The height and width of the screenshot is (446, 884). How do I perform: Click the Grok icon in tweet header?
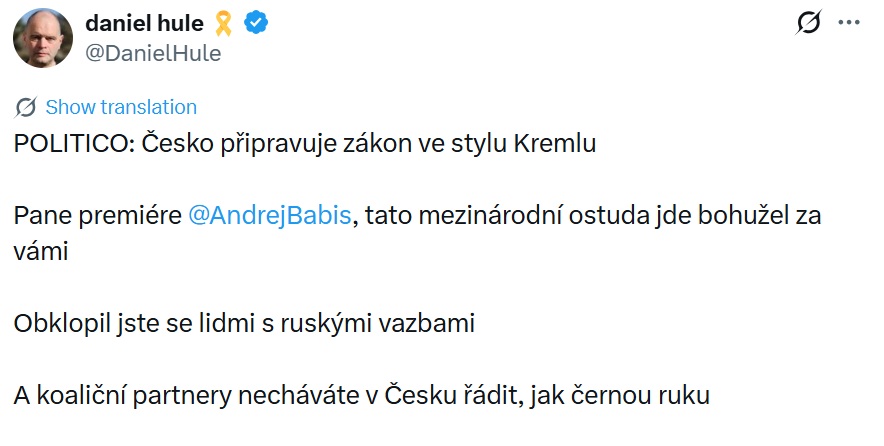[806, 24]
